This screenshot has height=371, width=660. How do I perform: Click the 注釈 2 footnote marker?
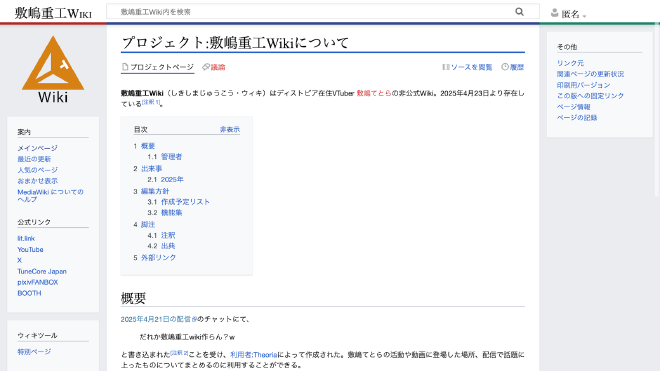click(x=179, y=353)
